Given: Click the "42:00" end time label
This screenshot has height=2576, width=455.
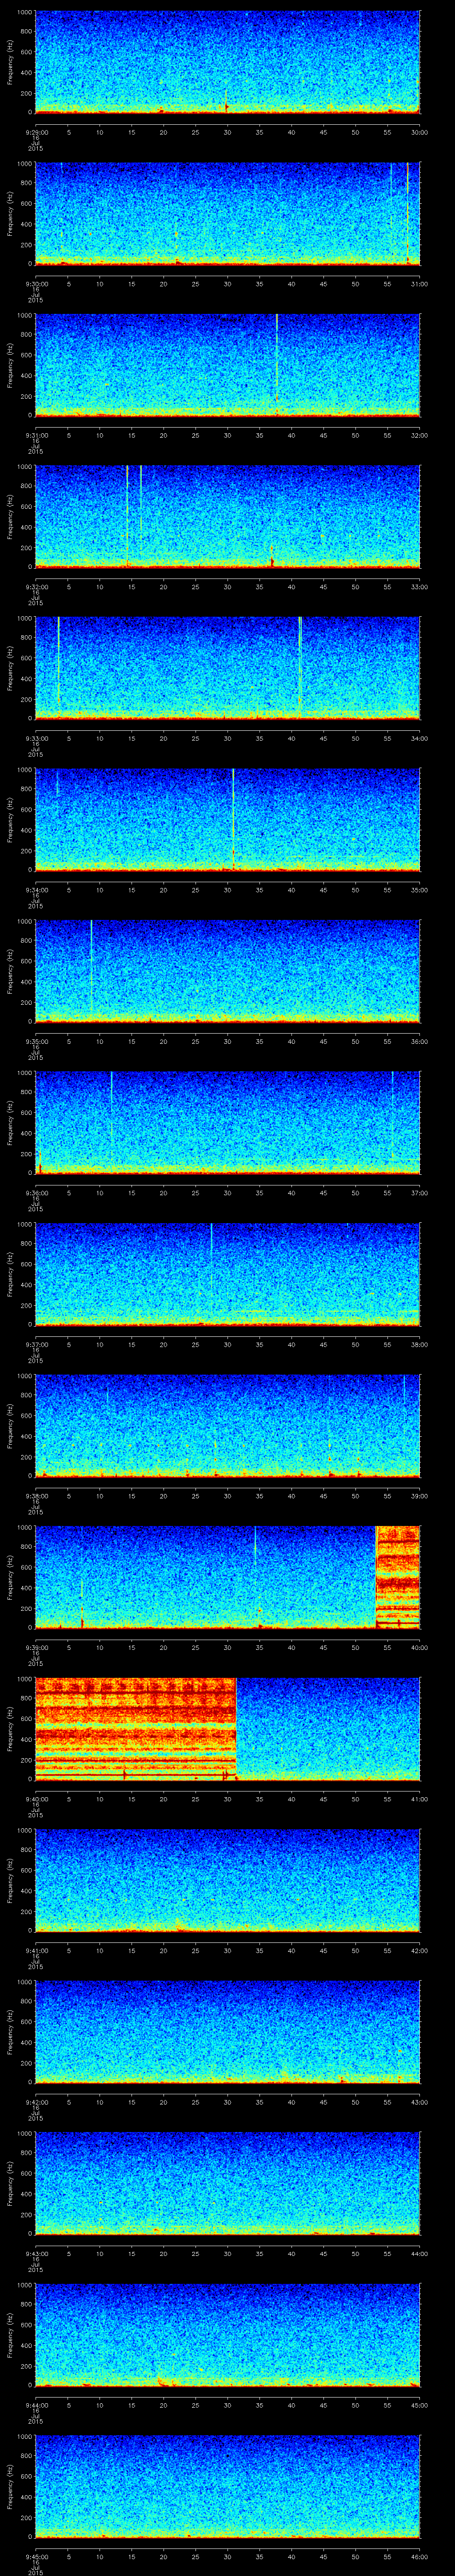Looking at the screenshot, I should coord(420,1950).
